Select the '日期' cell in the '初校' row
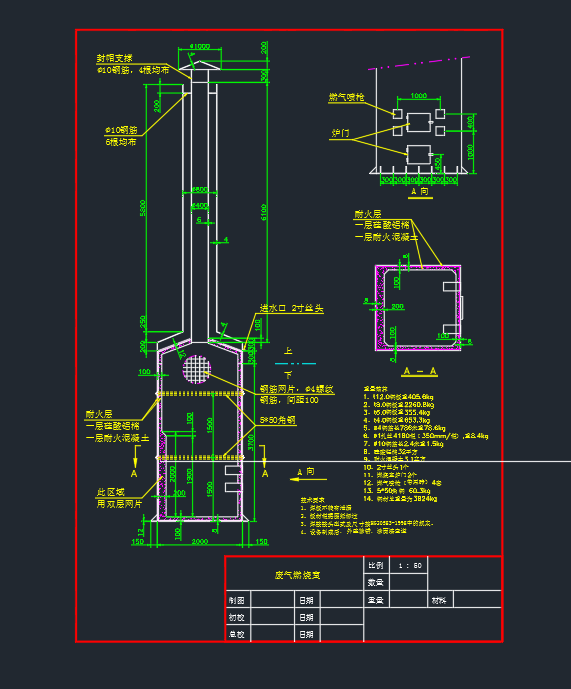 click(307, 617)
